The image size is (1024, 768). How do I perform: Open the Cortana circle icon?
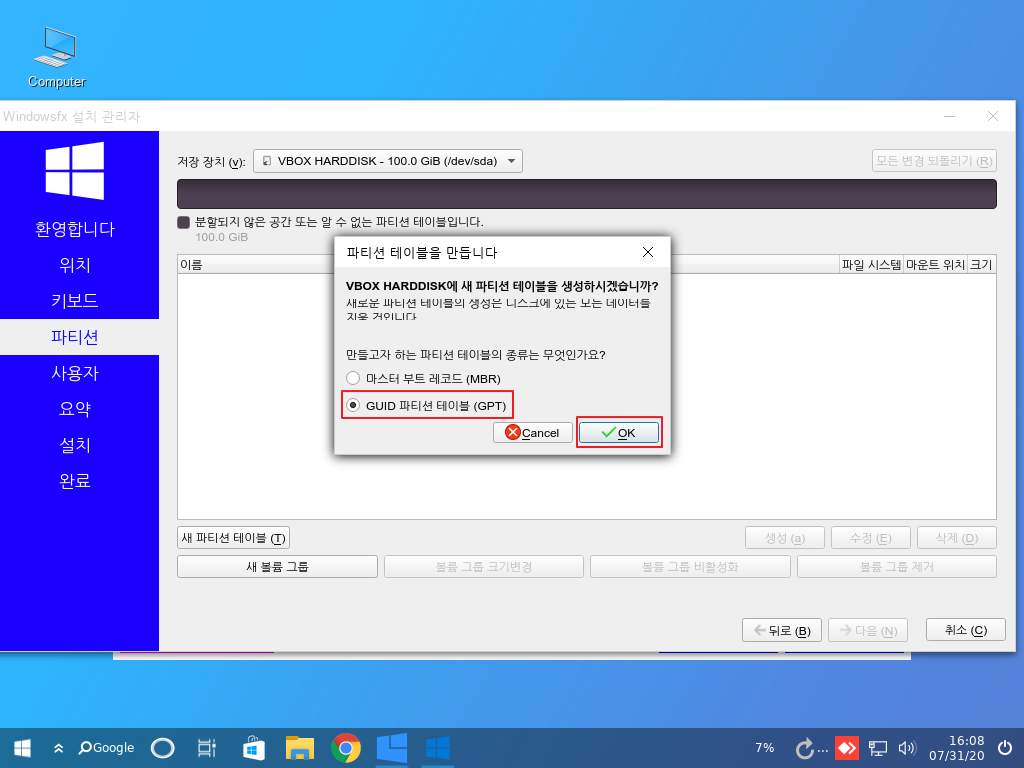163,748
